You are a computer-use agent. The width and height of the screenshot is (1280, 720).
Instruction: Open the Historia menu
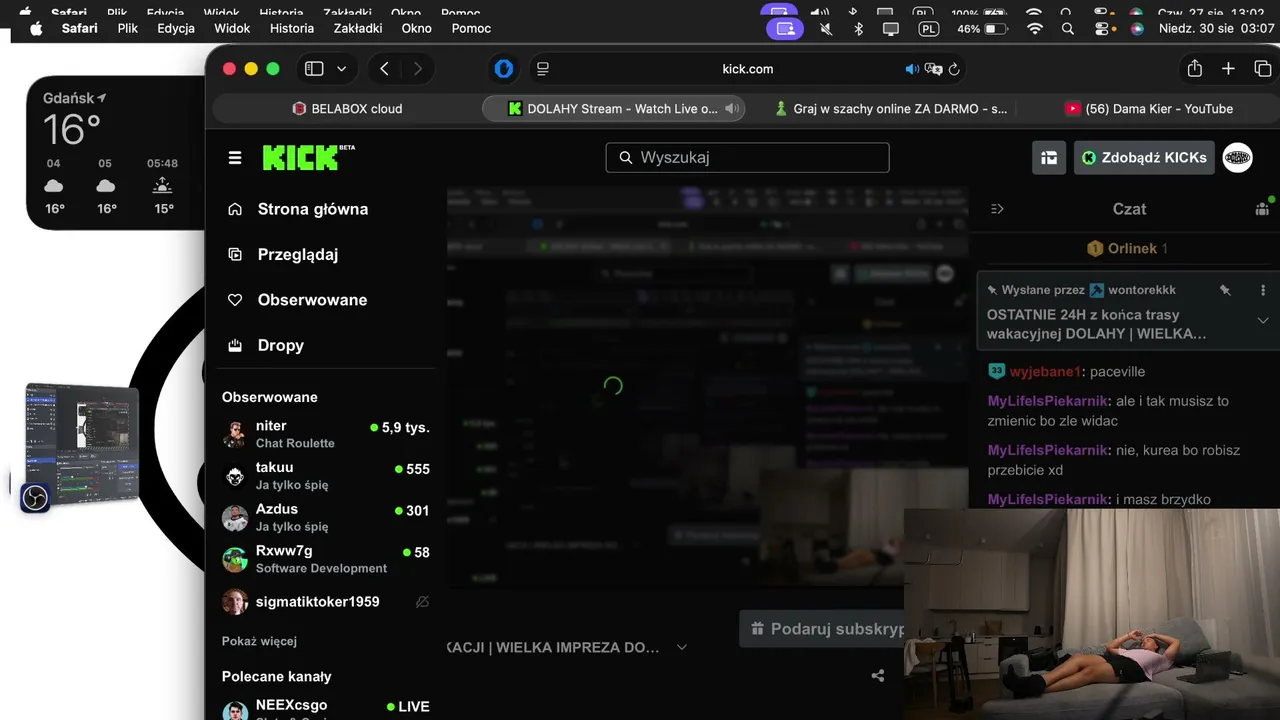pos(292,29)
